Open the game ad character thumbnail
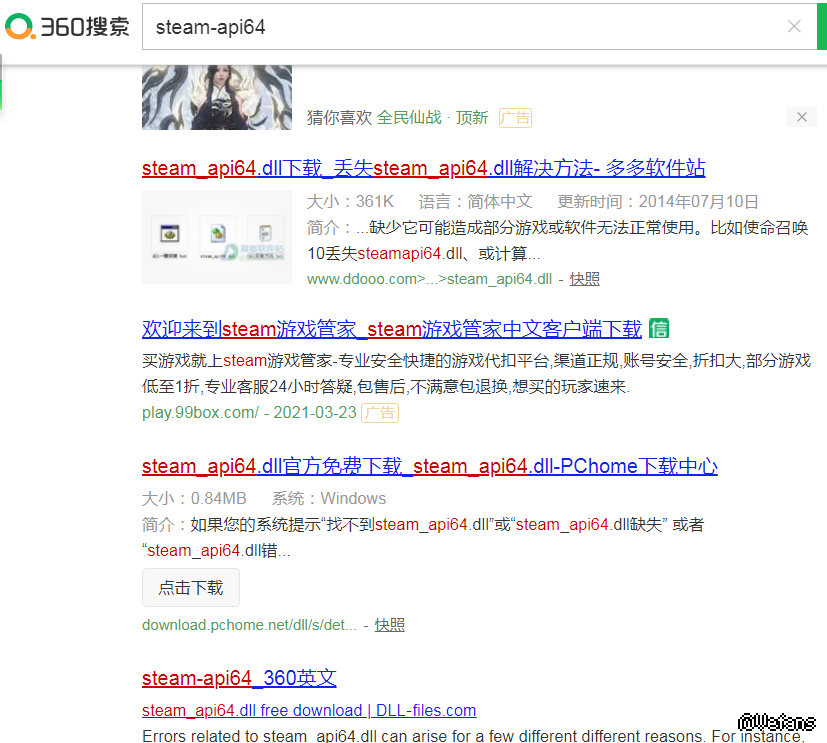This screenshot has width=827, height=743. click(217, 98)
